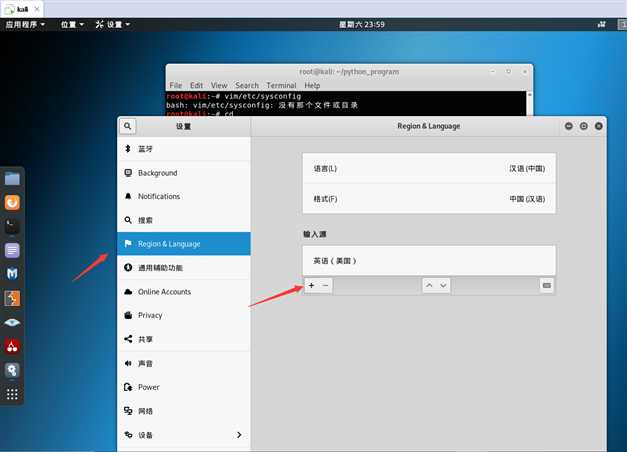Open the terminal icon in dock

click(x=12, y=226)
